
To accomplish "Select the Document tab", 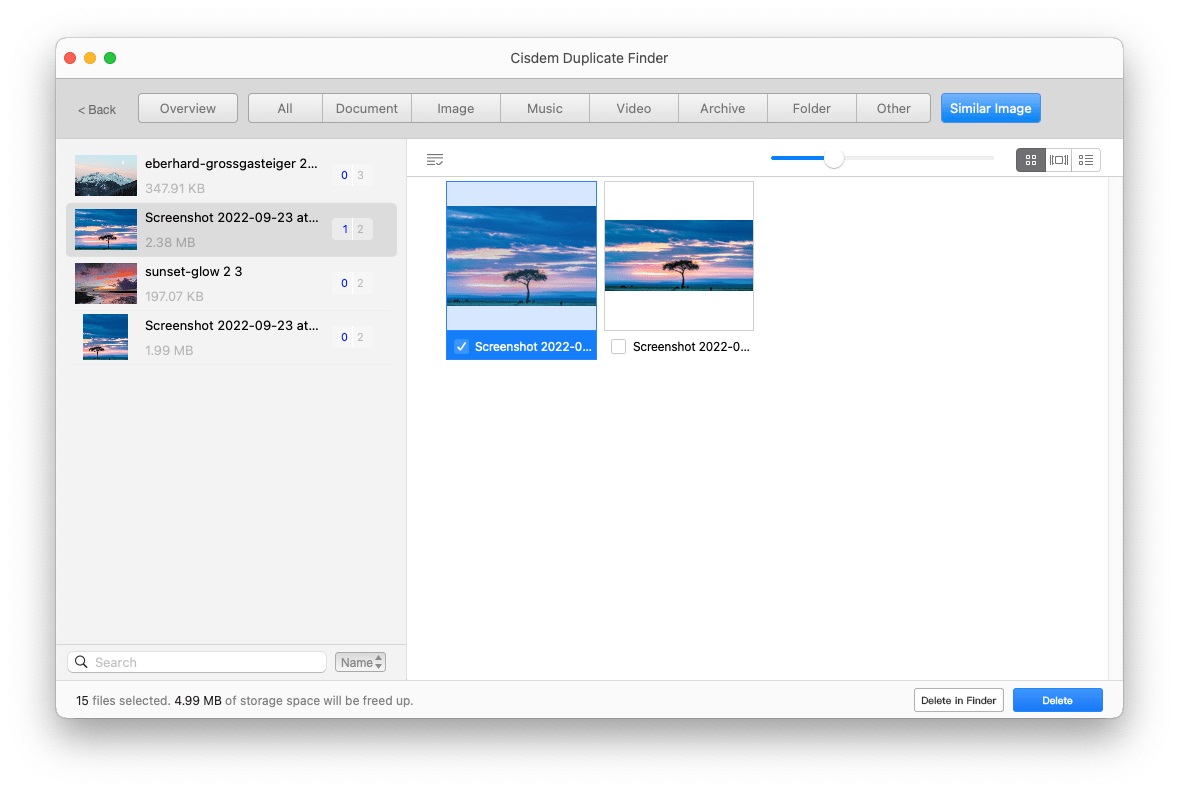I will point(366,108).
